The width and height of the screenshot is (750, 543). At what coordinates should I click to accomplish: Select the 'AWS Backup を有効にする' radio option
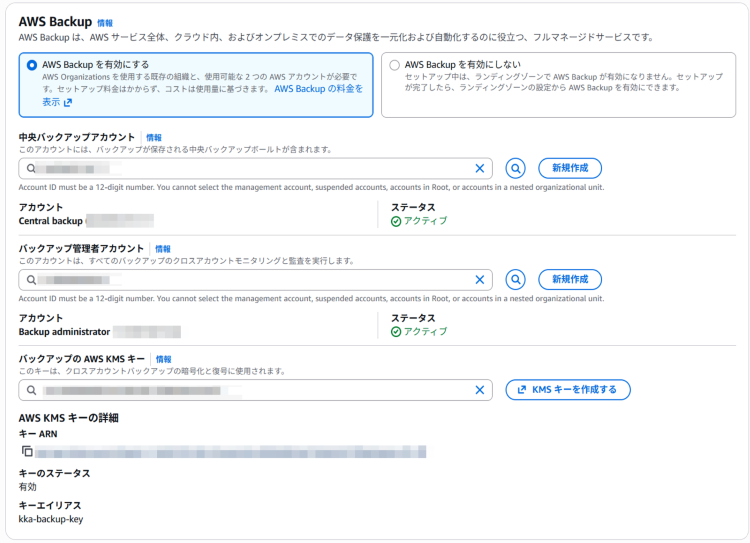click(x=32, y=65)
